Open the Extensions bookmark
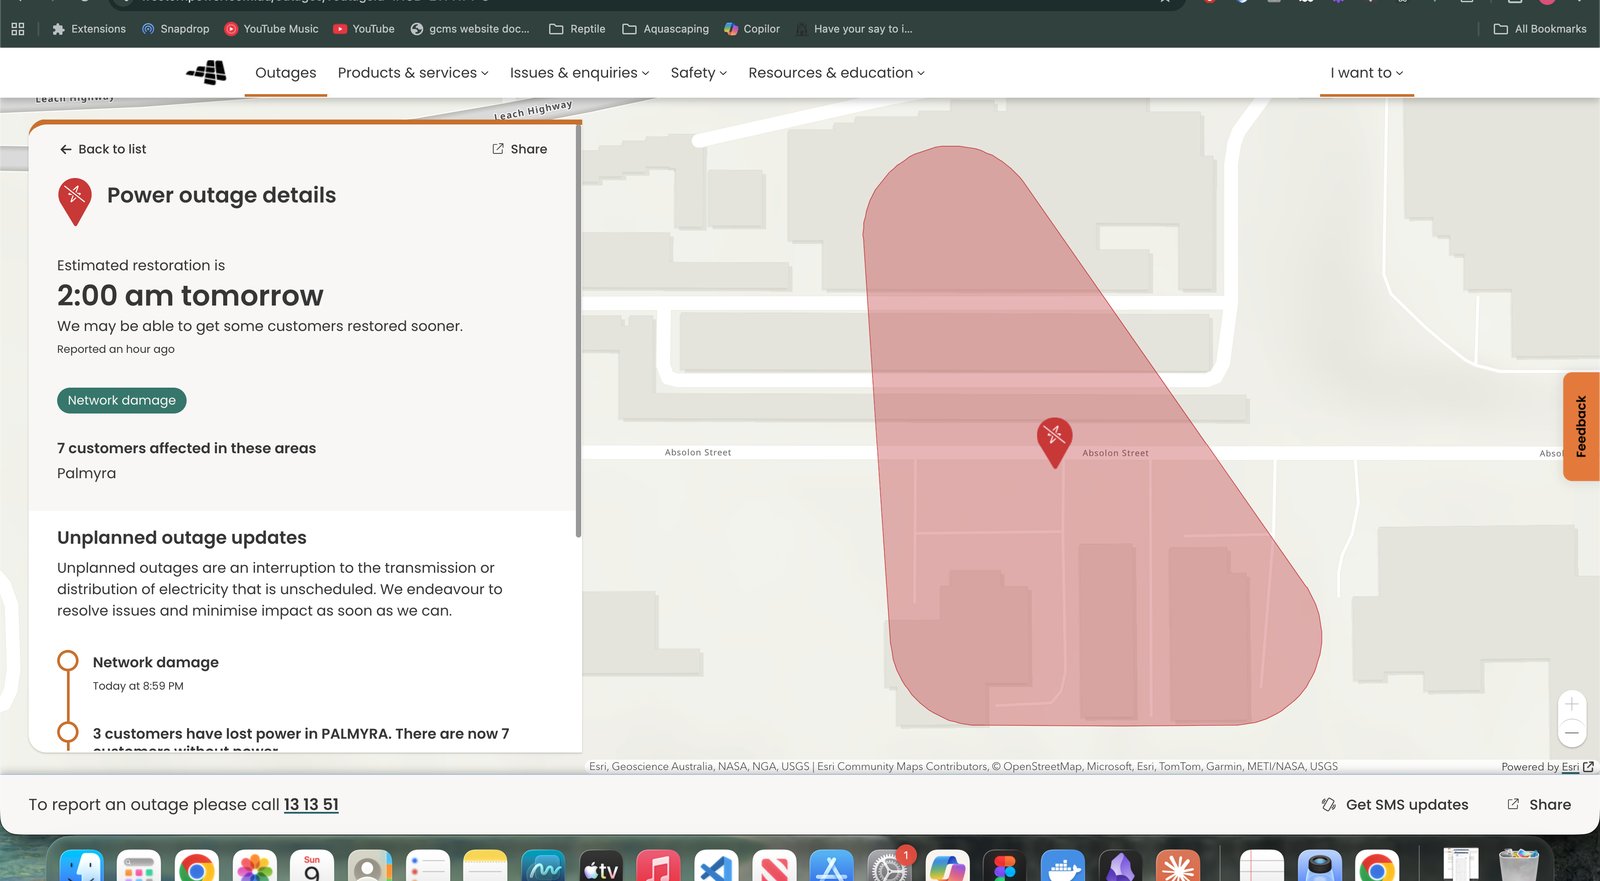Screen dimensions: 1600x881 (x=89, y=29)
